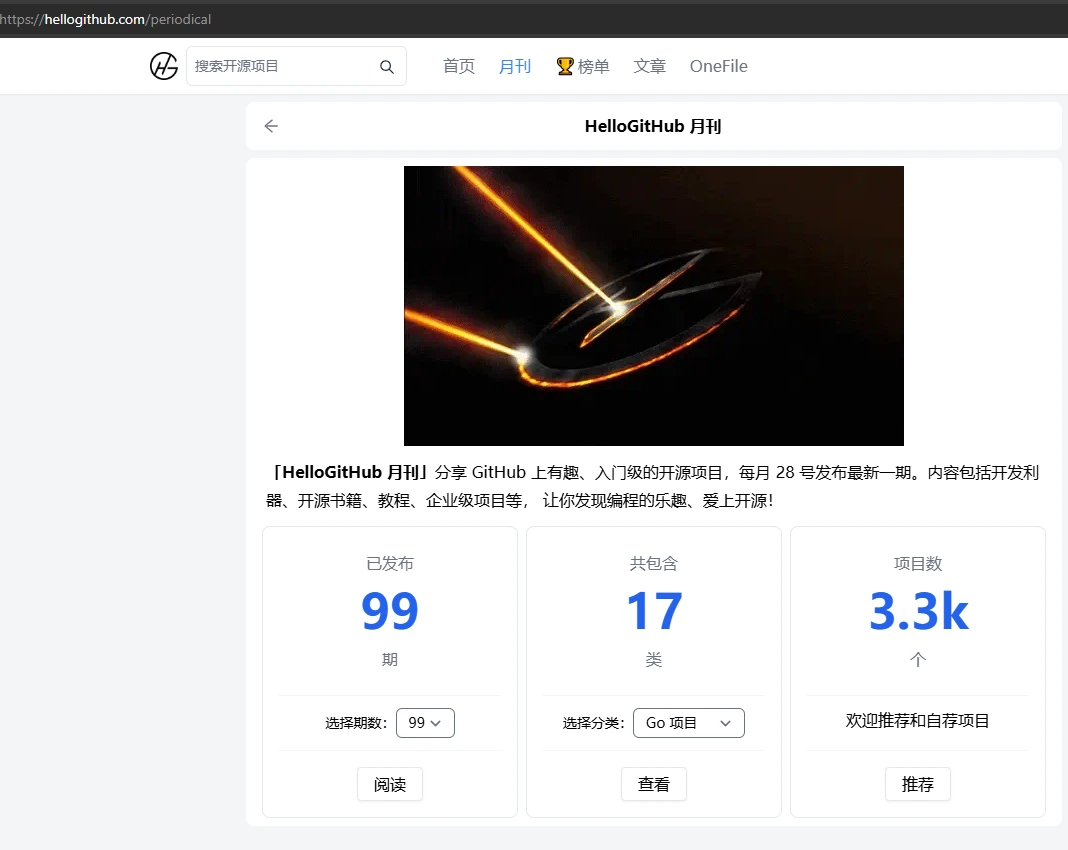Click the 推荐 button
1068x850 pixels.
point(917,784)
